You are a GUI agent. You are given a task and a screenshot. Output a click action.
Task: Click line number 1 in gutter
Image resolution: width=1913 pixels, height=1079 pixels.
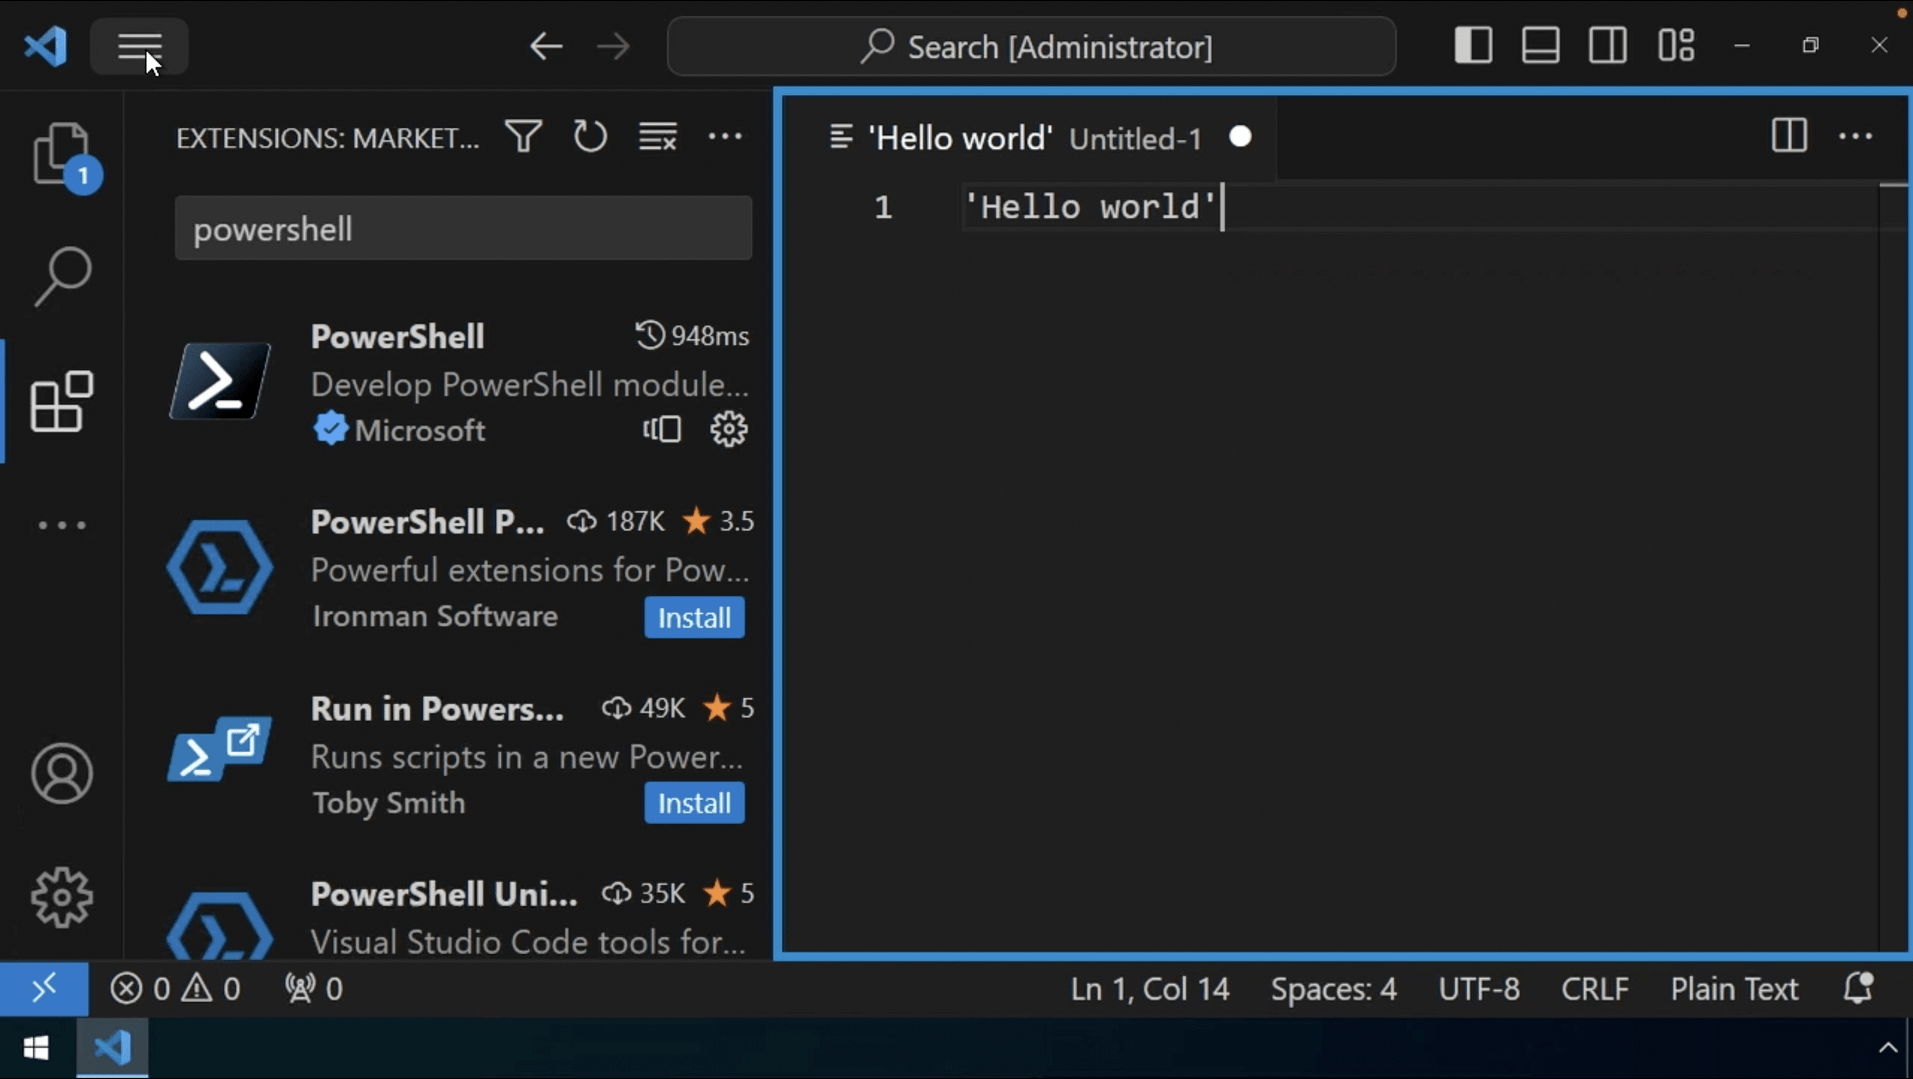[x=882, y=207]
